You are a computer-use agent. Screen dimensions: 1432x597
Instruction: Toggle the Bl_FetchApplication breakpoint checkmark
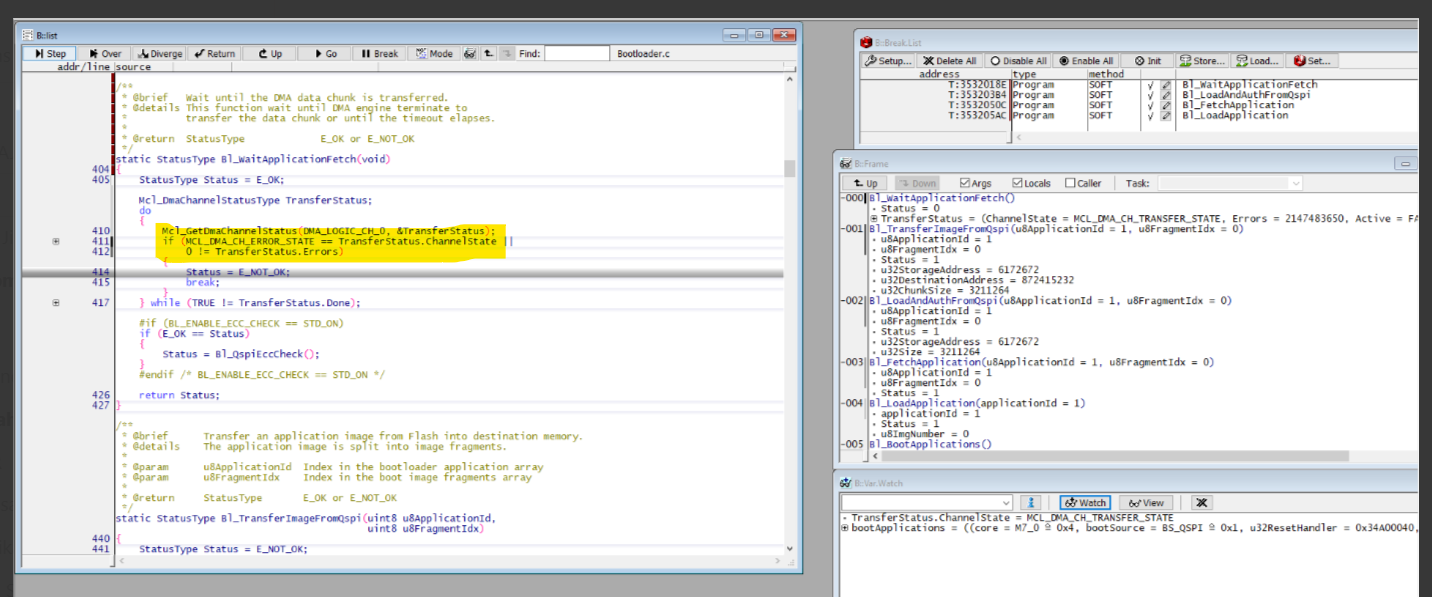[1151, 105]
